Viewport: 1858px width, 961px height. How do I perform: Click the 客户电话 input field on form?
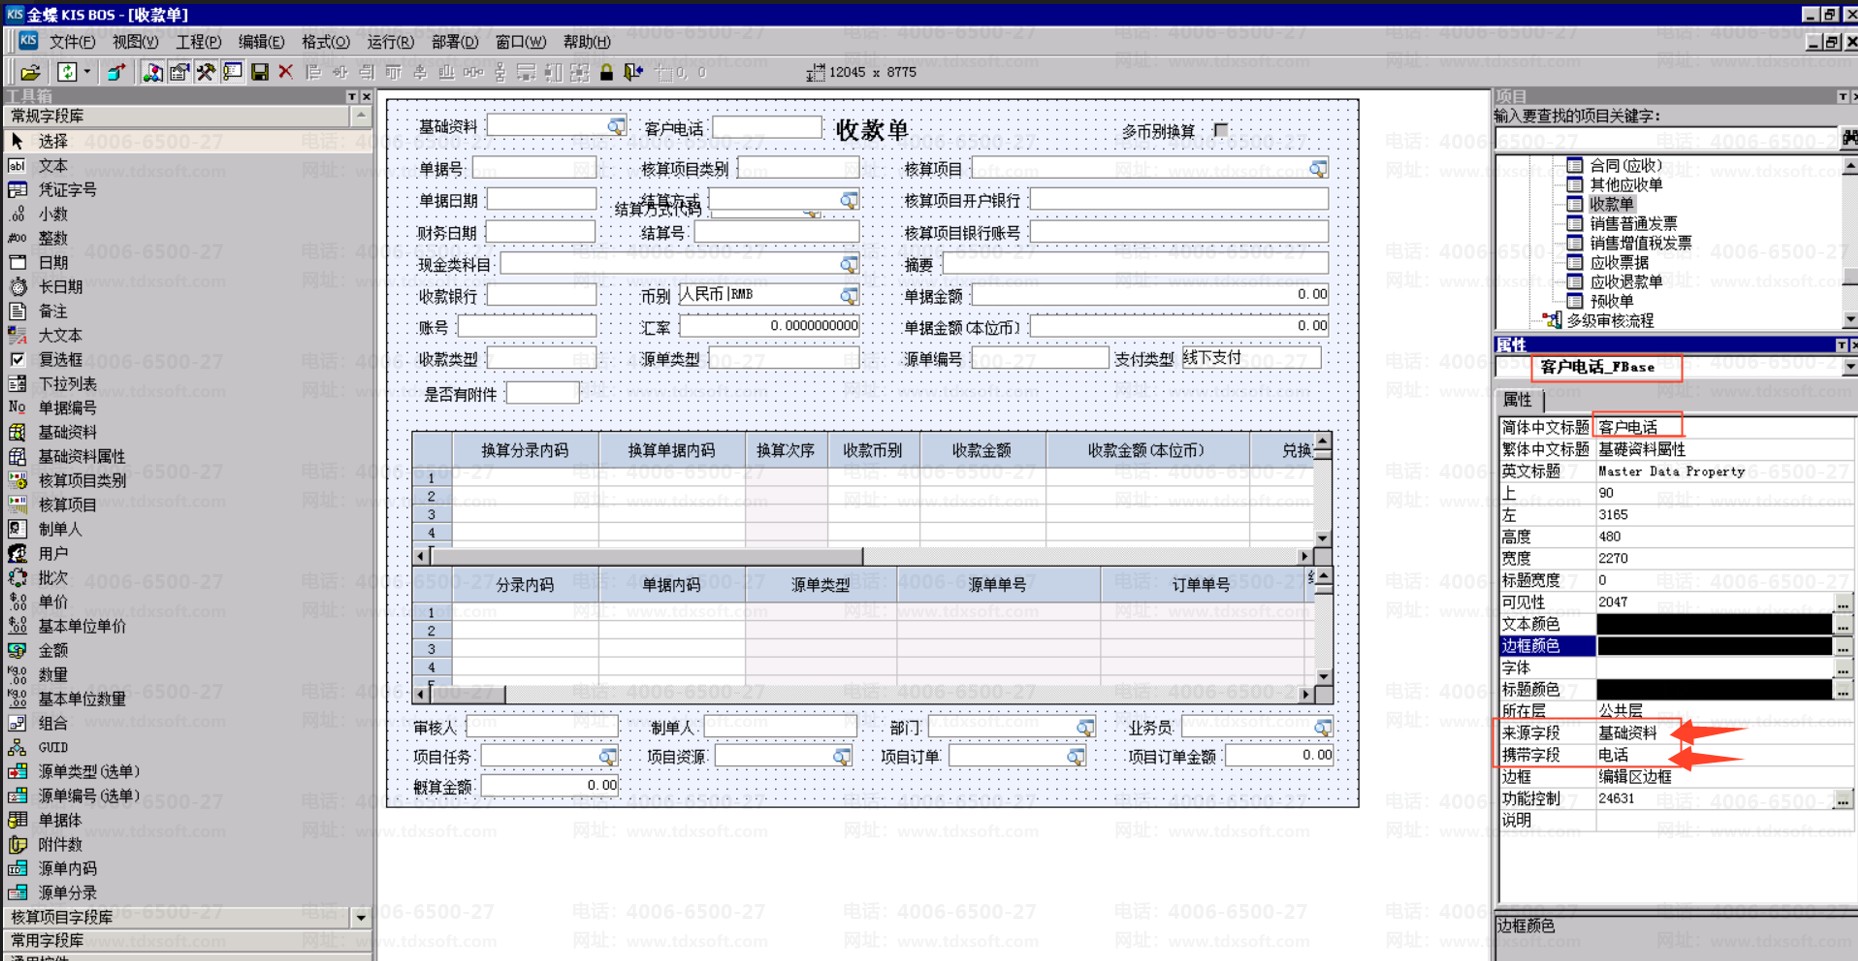point(766,128)
